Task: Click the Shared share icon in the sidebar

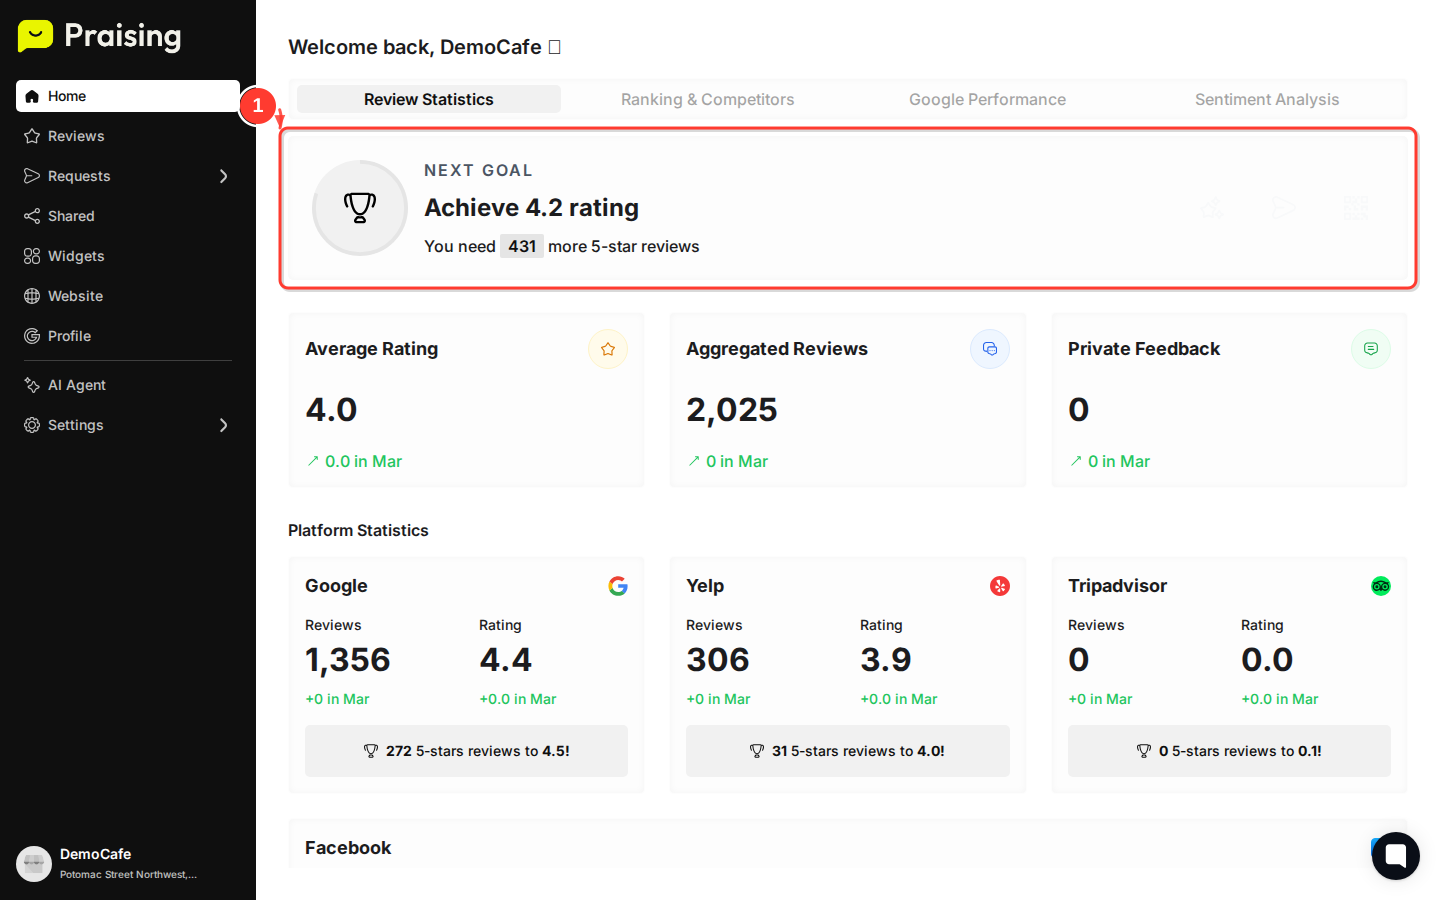Action: 31,216
